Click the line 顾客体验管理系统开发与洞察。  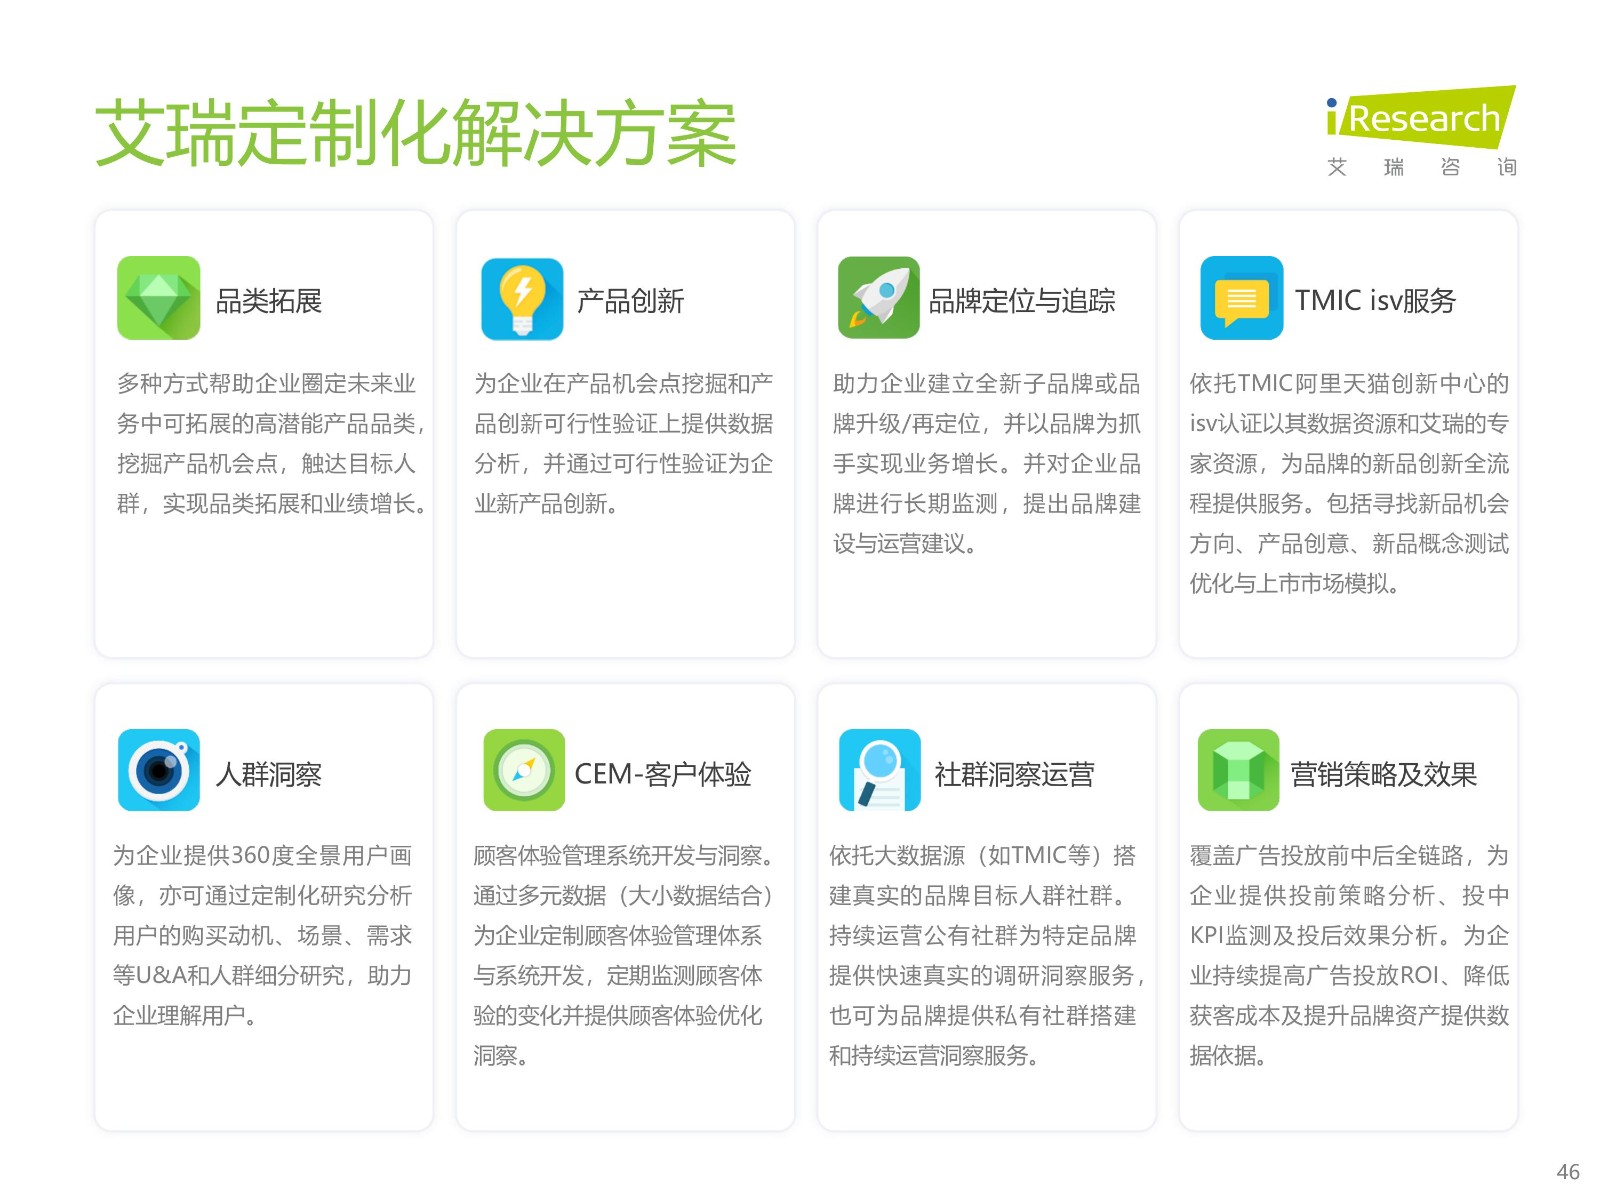[624, 856]
